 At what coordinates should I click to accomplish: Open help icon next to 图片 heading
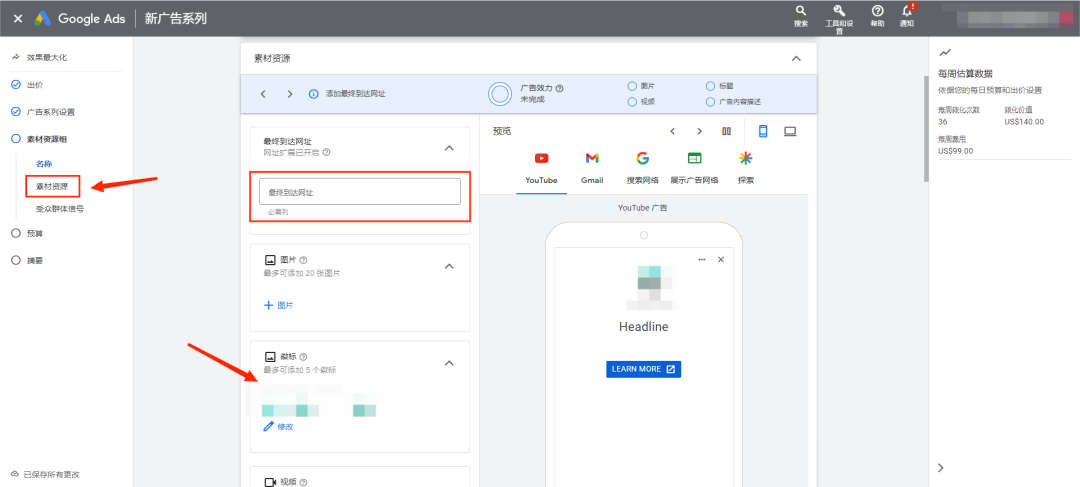pos(304,260)
